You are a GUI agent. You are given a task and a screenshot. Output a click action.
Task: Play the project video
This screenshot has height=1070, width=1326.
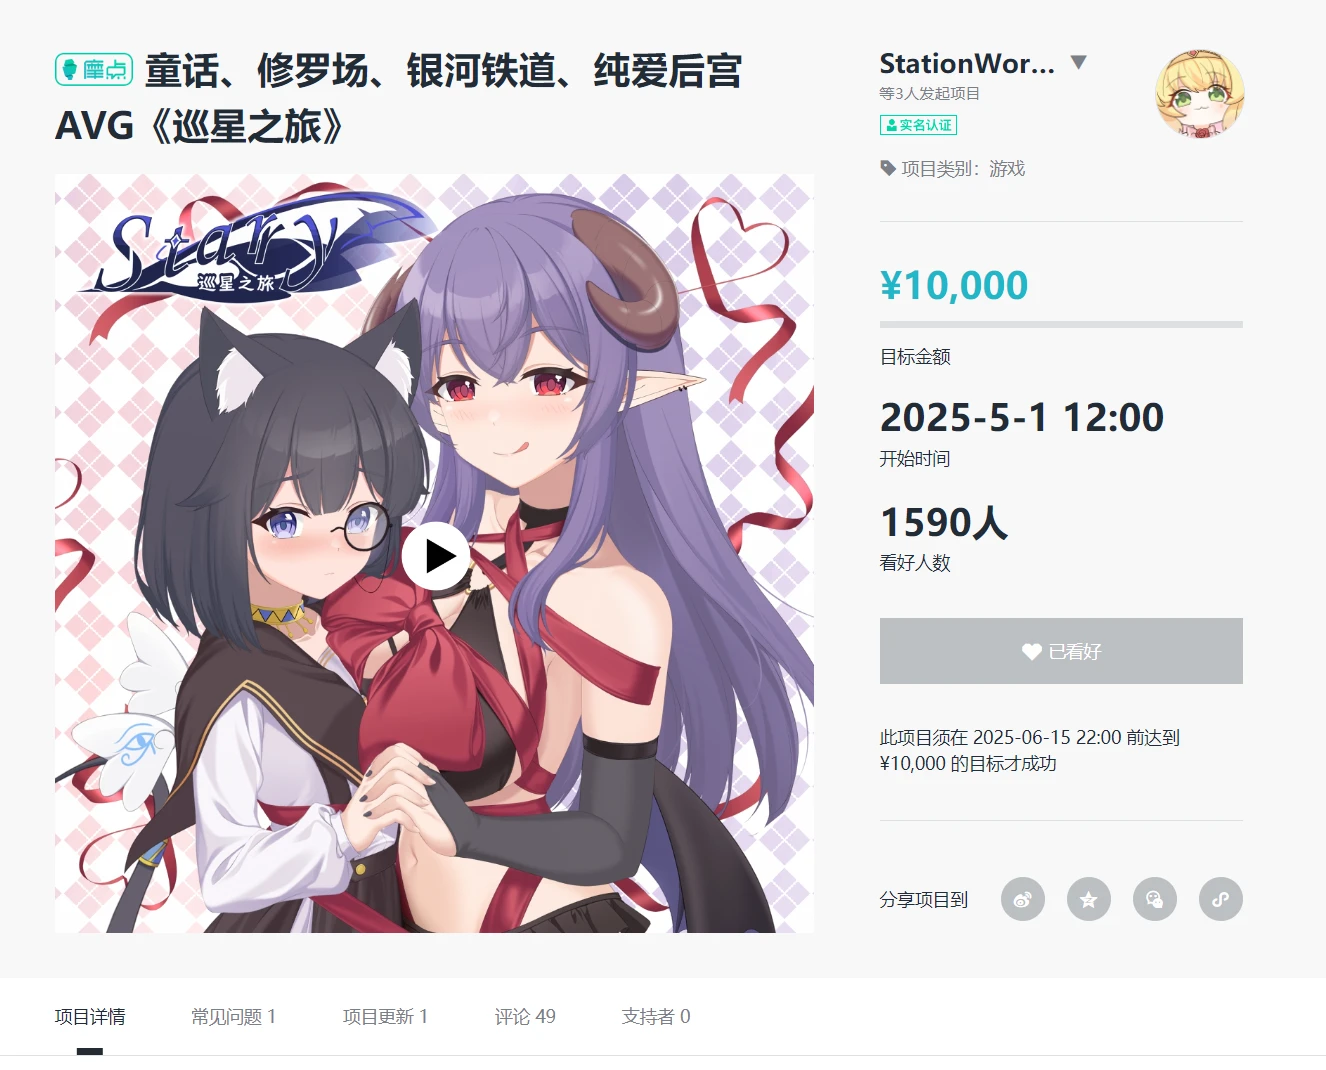click(x=435, y=555)
